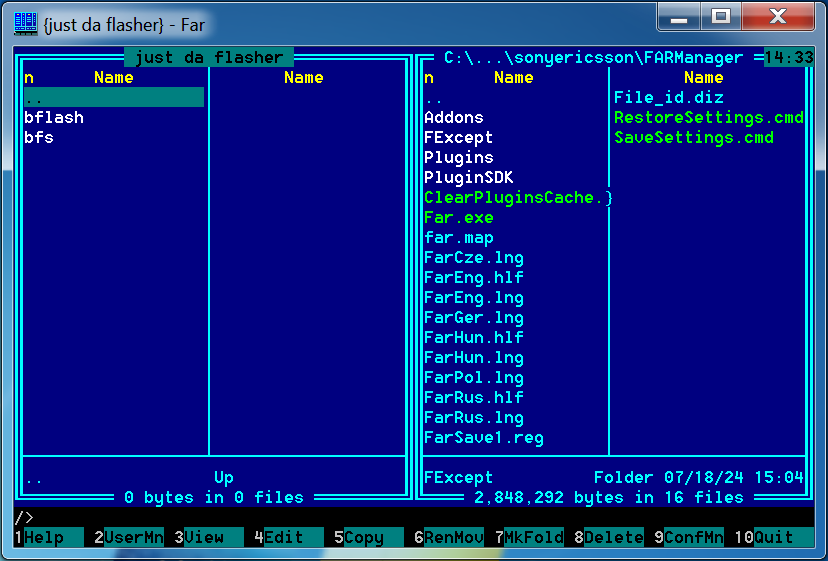Click the 'n' sort marker in right panel
The height and width of the screenshot is (561, 828).
(429, 78)
